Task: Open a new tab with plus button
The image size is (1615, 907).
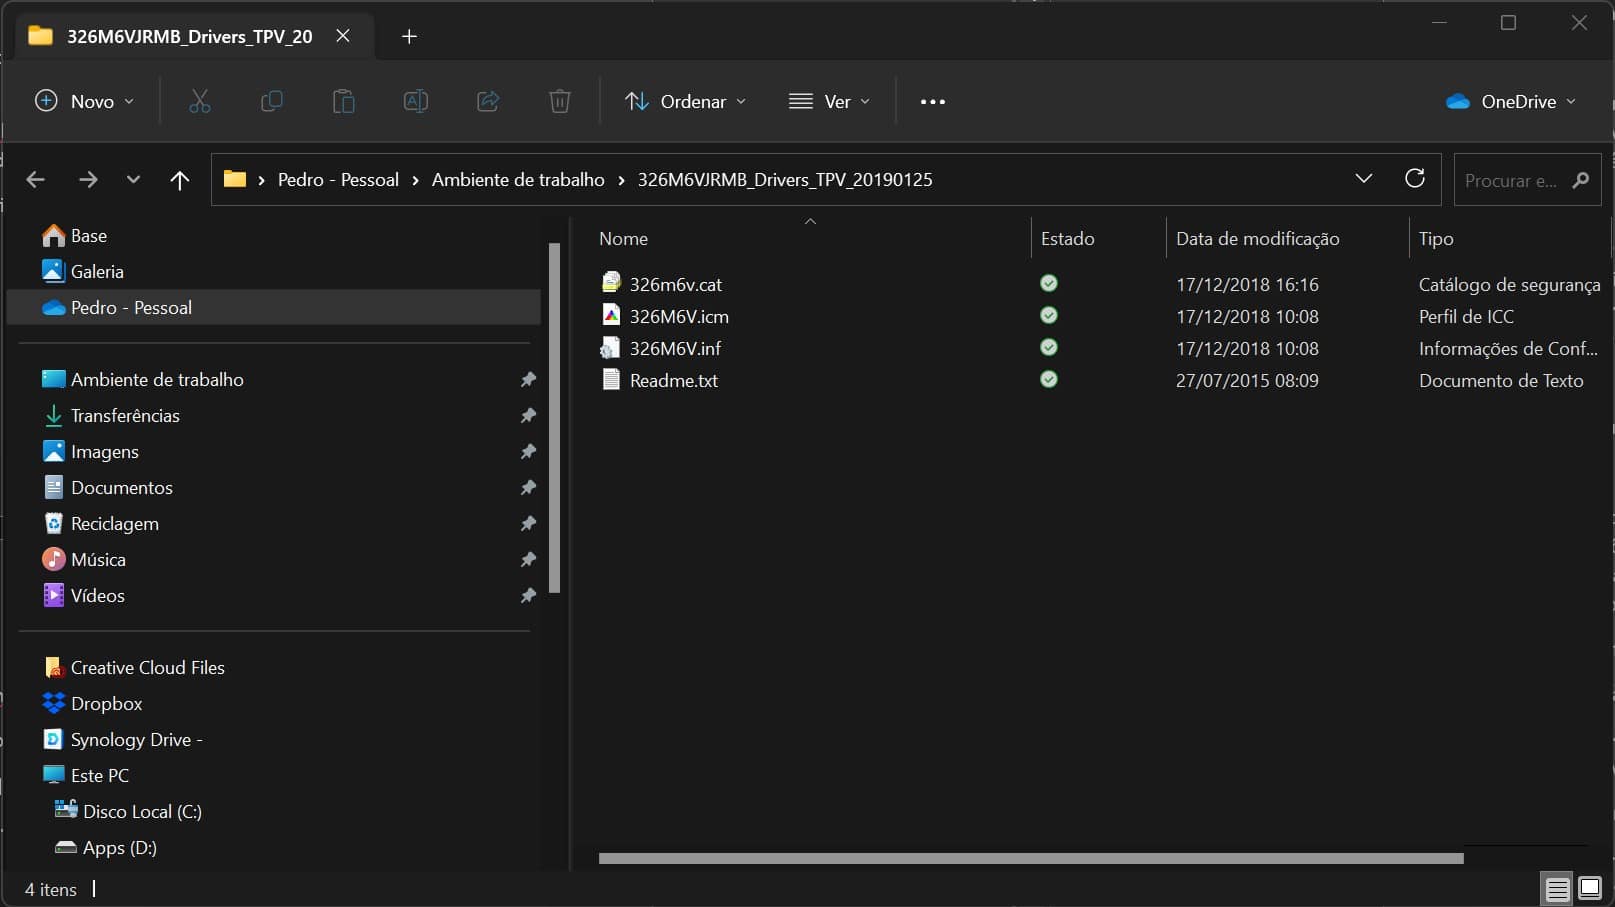Action: click(x=409, y=37)
